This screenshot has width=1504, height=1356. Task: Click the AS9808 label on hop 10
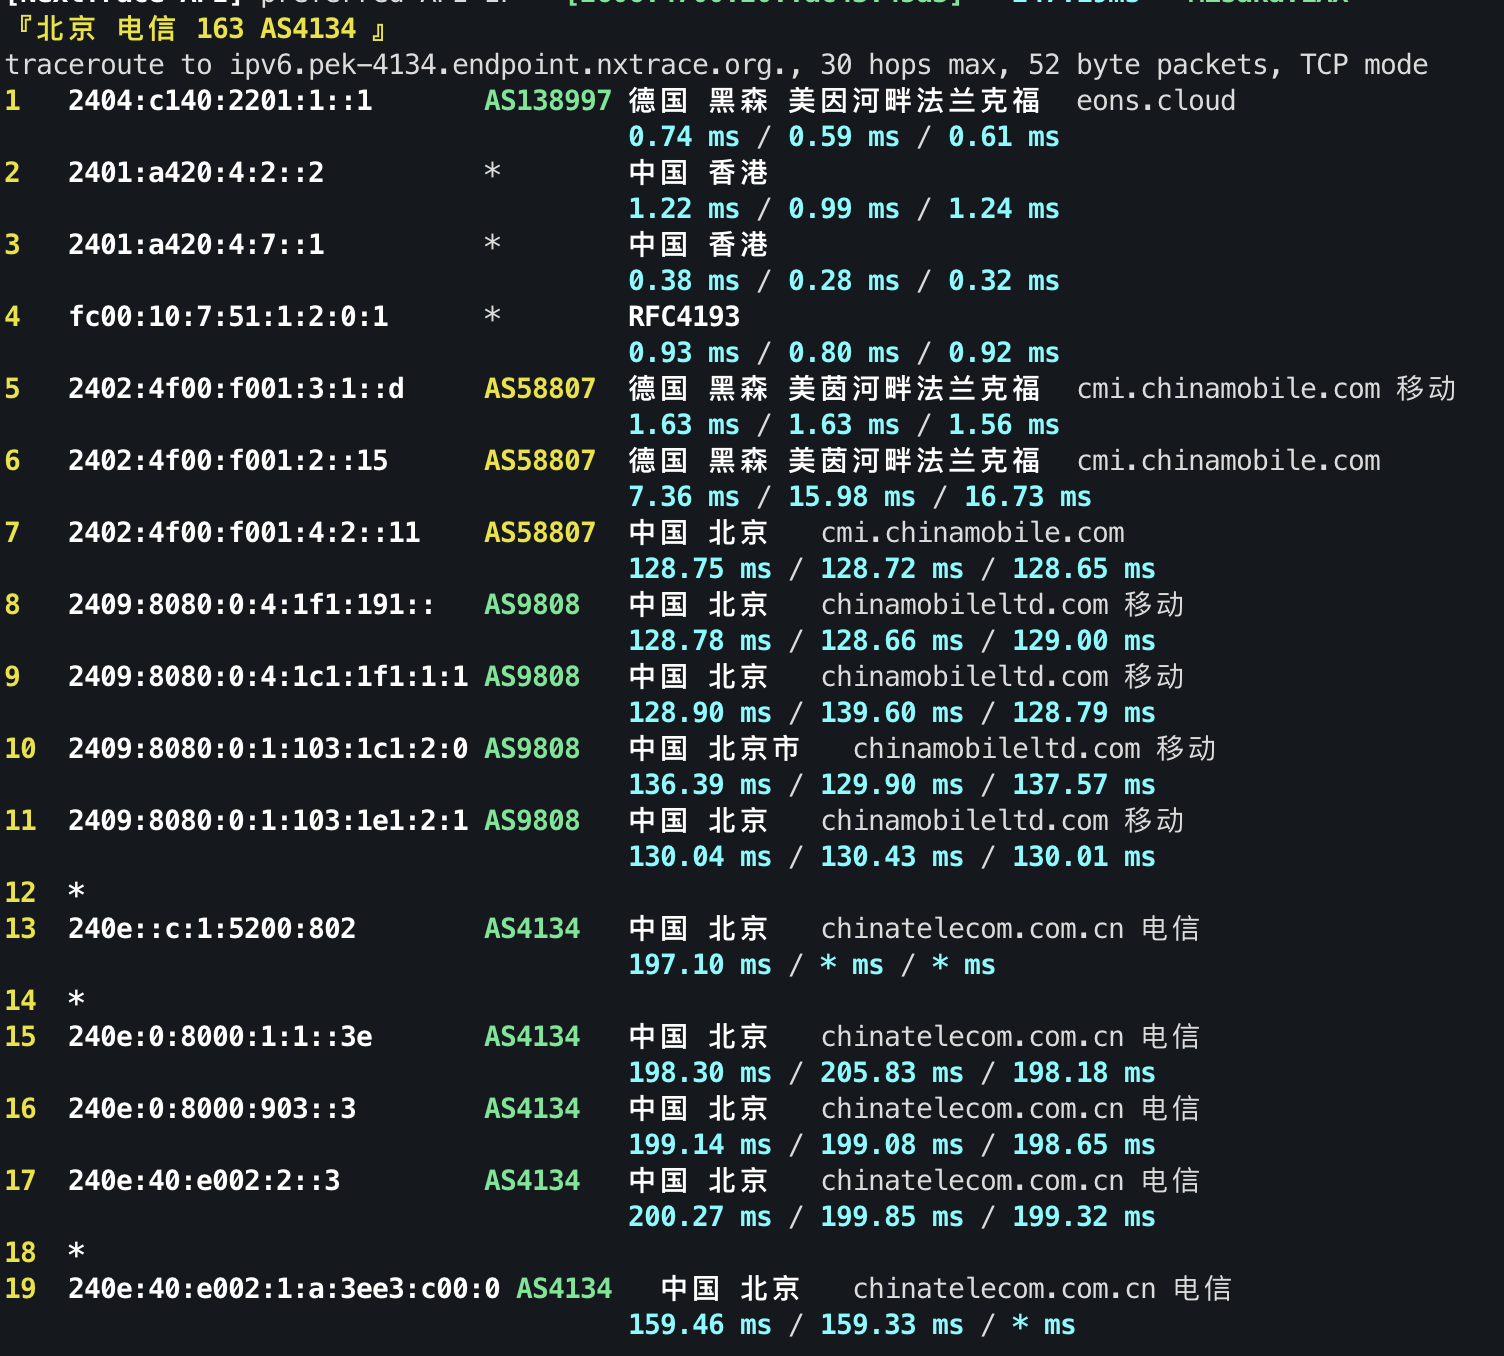tap(531, 748)
